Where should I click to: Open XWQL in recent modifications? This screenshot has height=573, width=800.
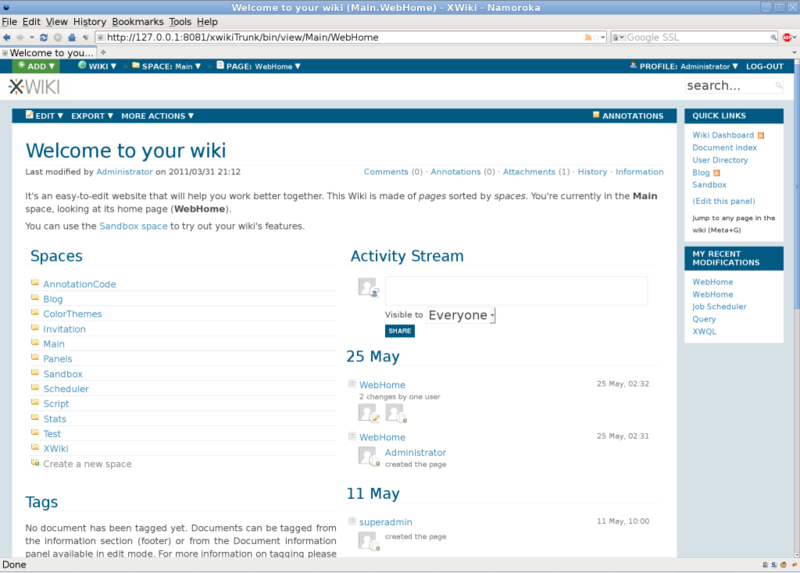[704, 332]
